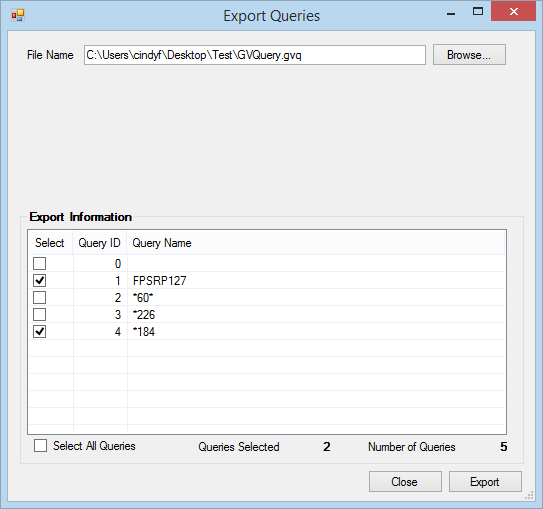Click the Select column header
The height and width of the screenshot is (509, 543).
(x=50, y=243)
